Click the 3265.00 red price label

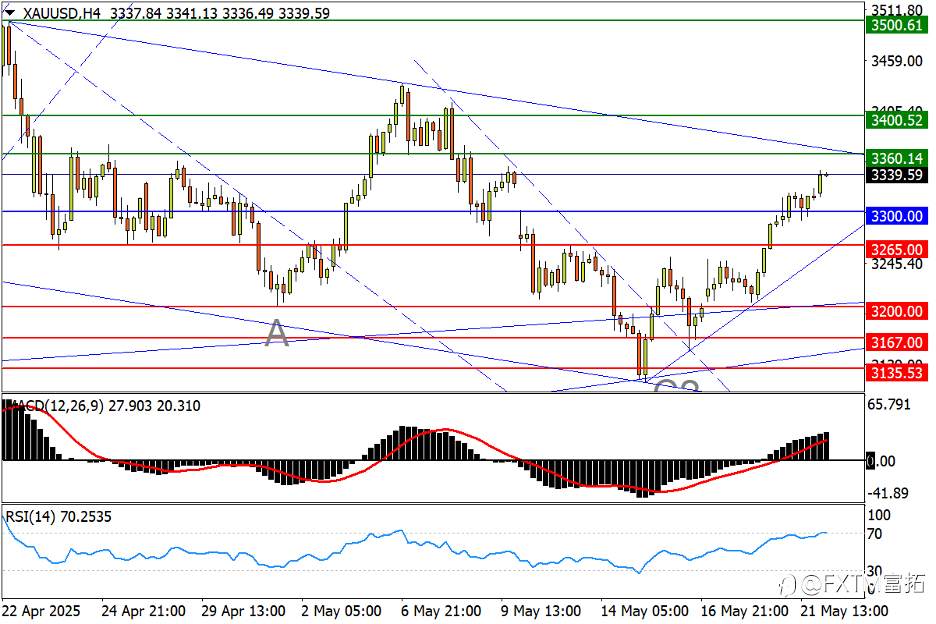pyautogui.click(x=897, y=249)
